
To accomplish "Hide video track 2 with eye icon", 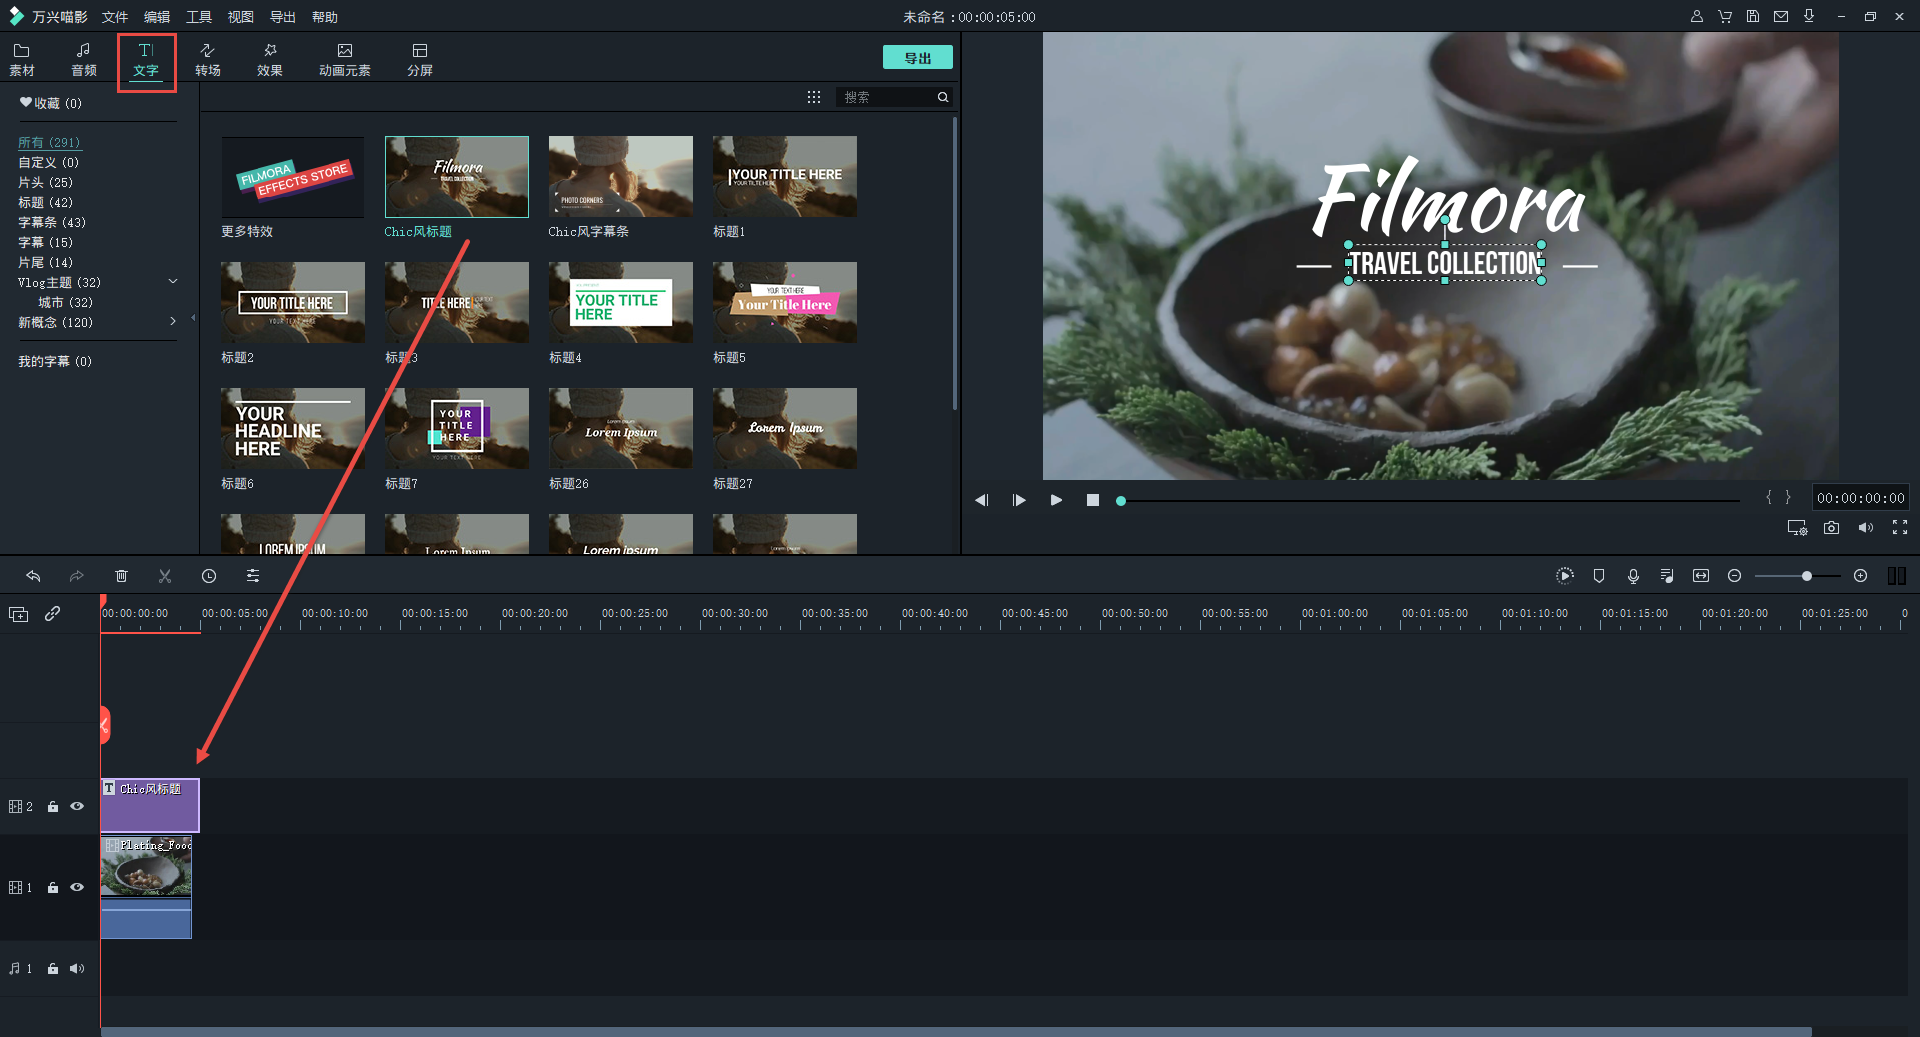I will click(77, 806).
